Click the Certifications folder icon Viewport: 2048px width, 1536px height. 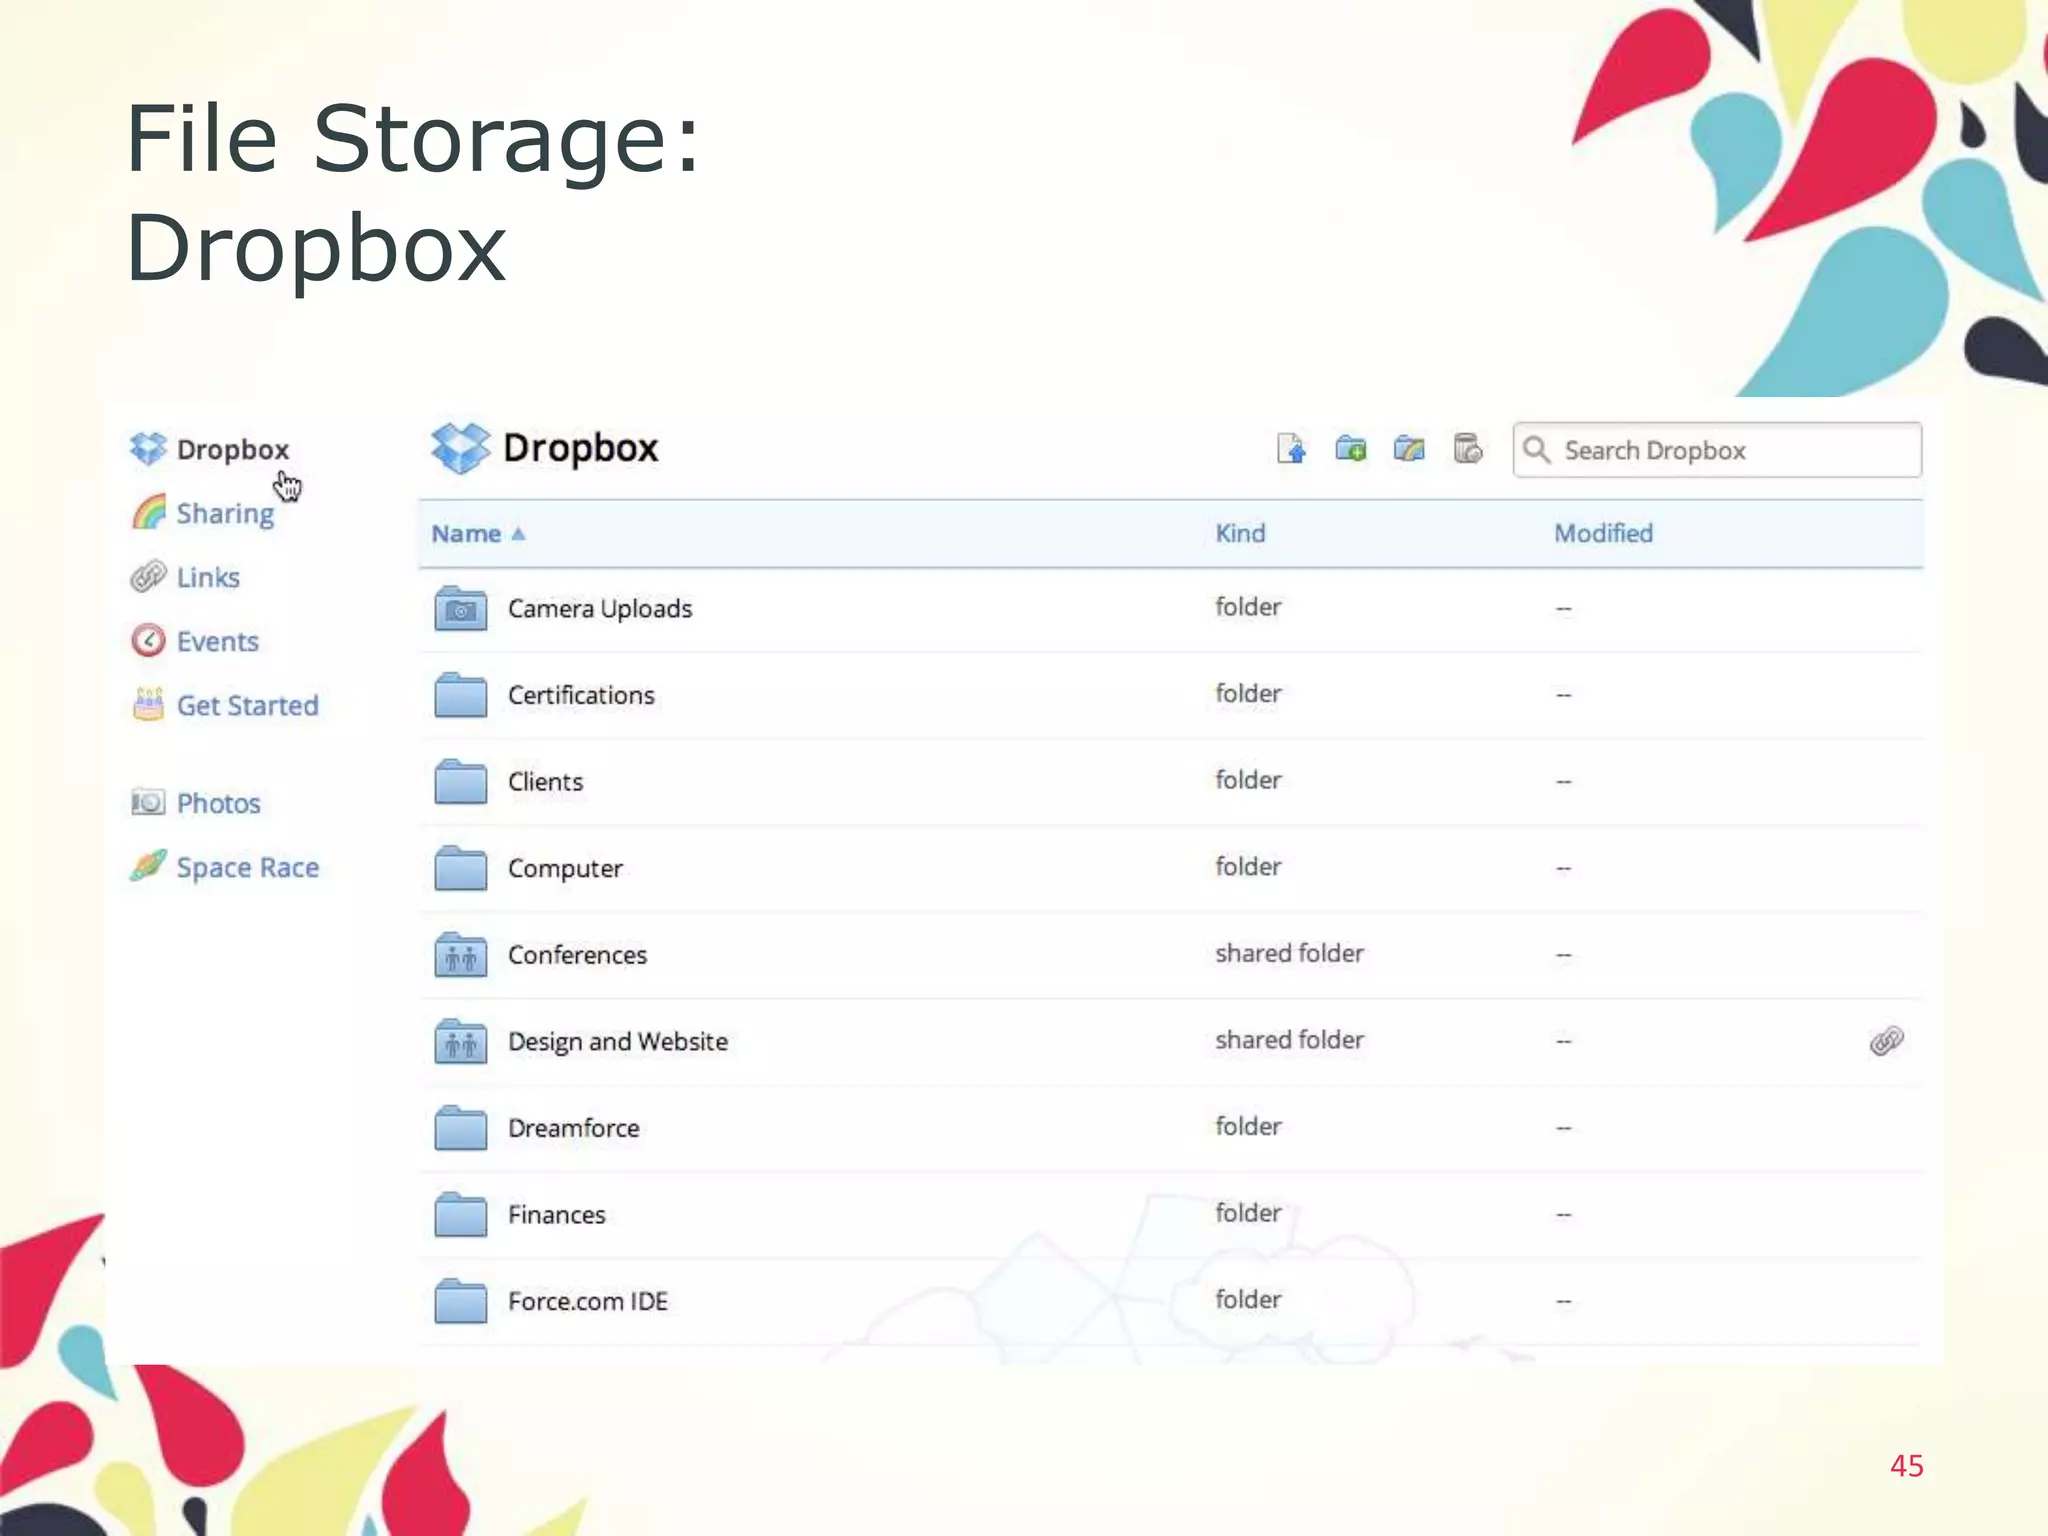pyautogui.click(x=460, y=695)
